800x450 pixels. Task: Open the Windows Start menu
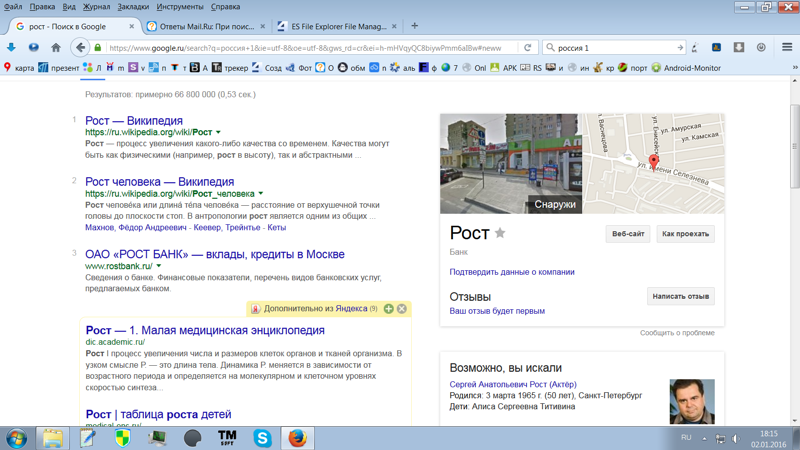click(16, 438)
